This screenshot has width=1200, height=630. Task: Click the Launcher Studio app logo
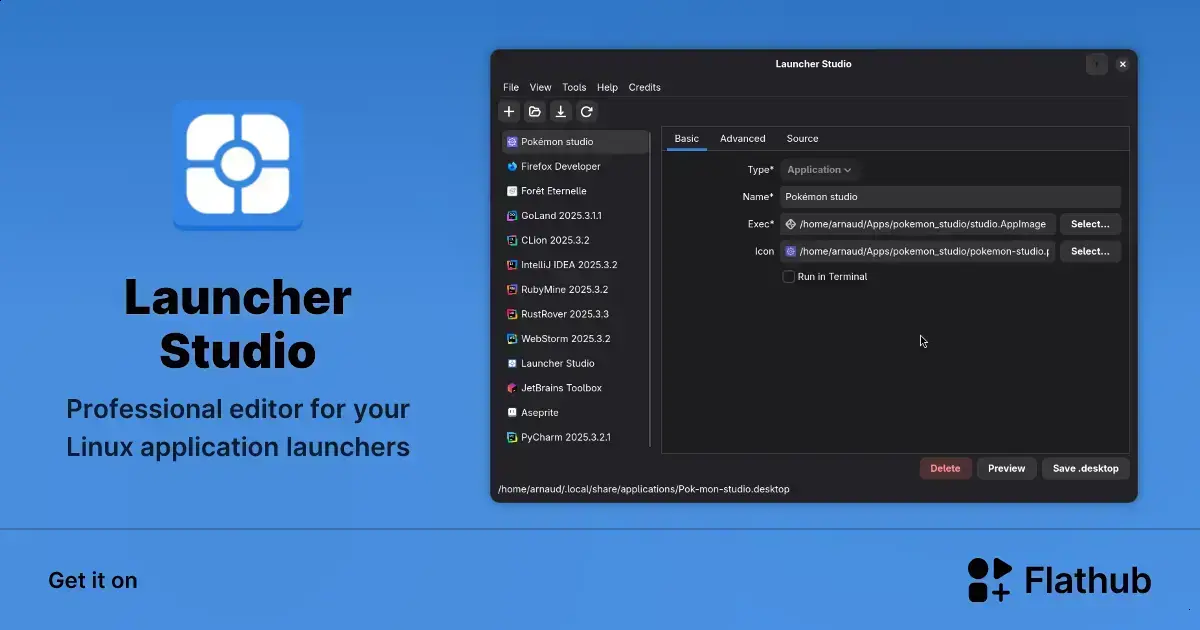click(238, 165)
